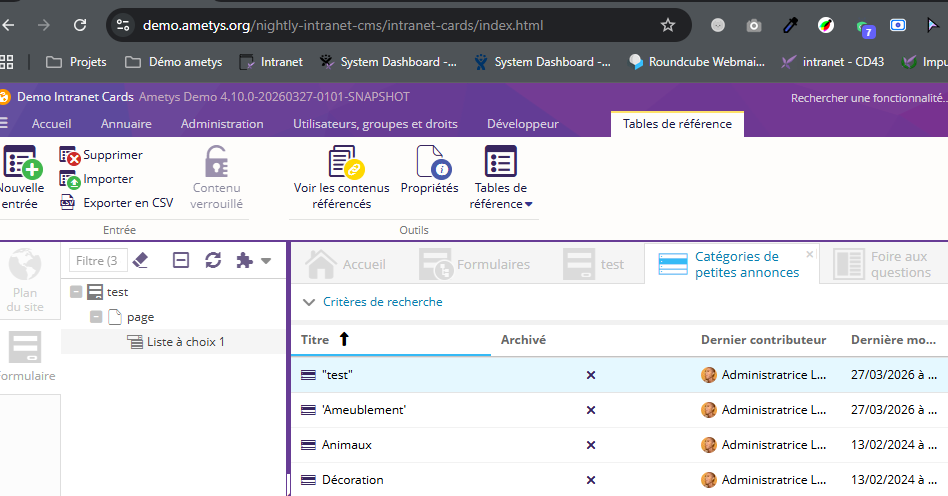Screen dimensions: 948x496
Task: Click the tree Filtre input field
Action: click(x=97, y=260)
